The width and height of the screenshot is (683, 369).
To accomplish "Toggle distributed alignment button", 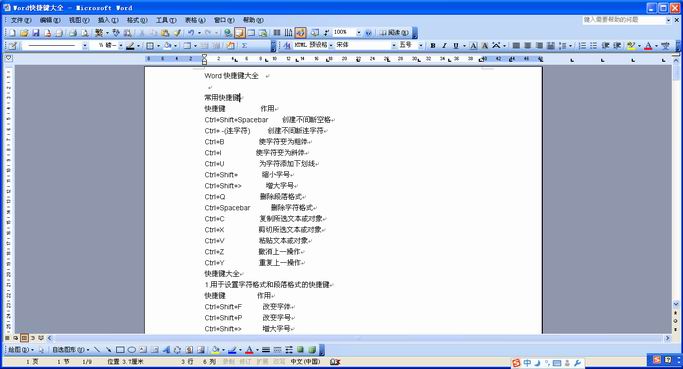I will pos(551,45).
